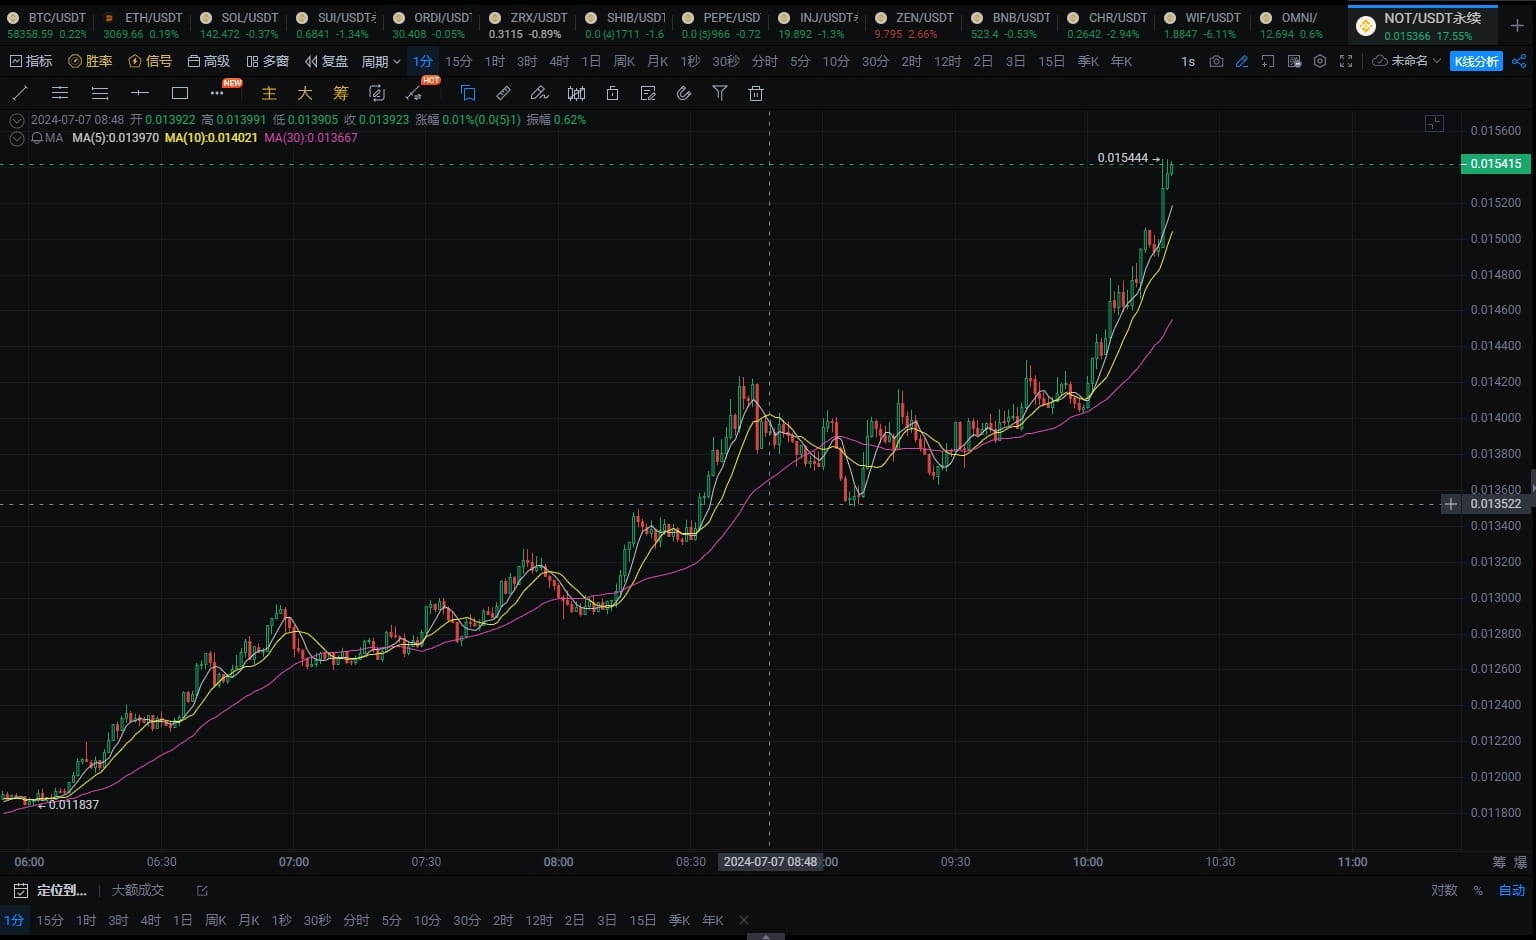This screenshot has width=1536, height=940.
Task: Open the 指标 indicators button
Action: pyautogui.click(x=30, y=61)
